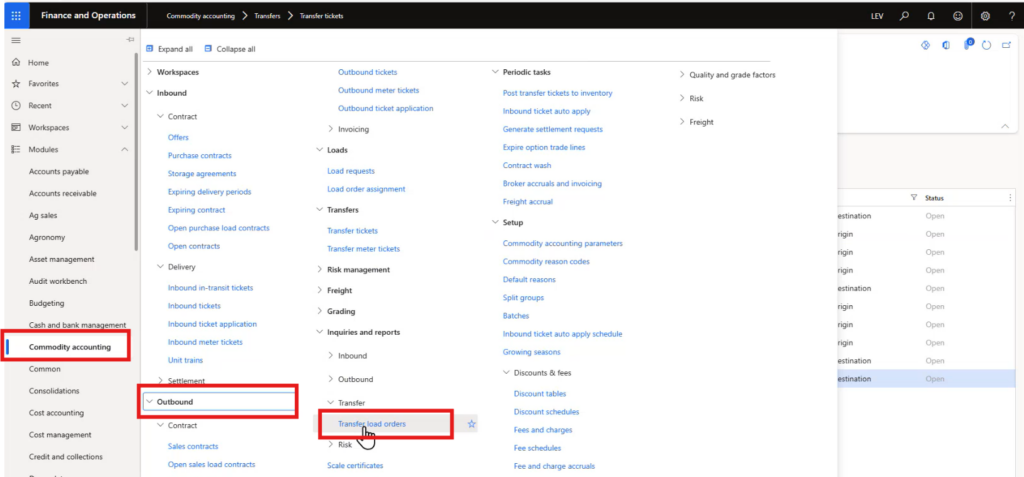1024x477 pixels.
Task: Add Transfer load orders to favorites star
Action: point(472,424)
